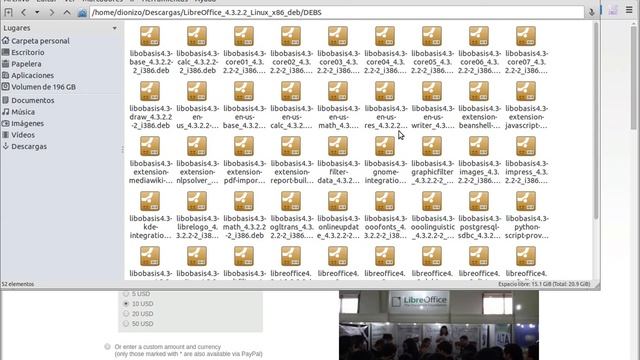This screenshot has width=640, height=360.
Task: Select the libobasis4.3-core05 package icon
Action: click(432, 36)
